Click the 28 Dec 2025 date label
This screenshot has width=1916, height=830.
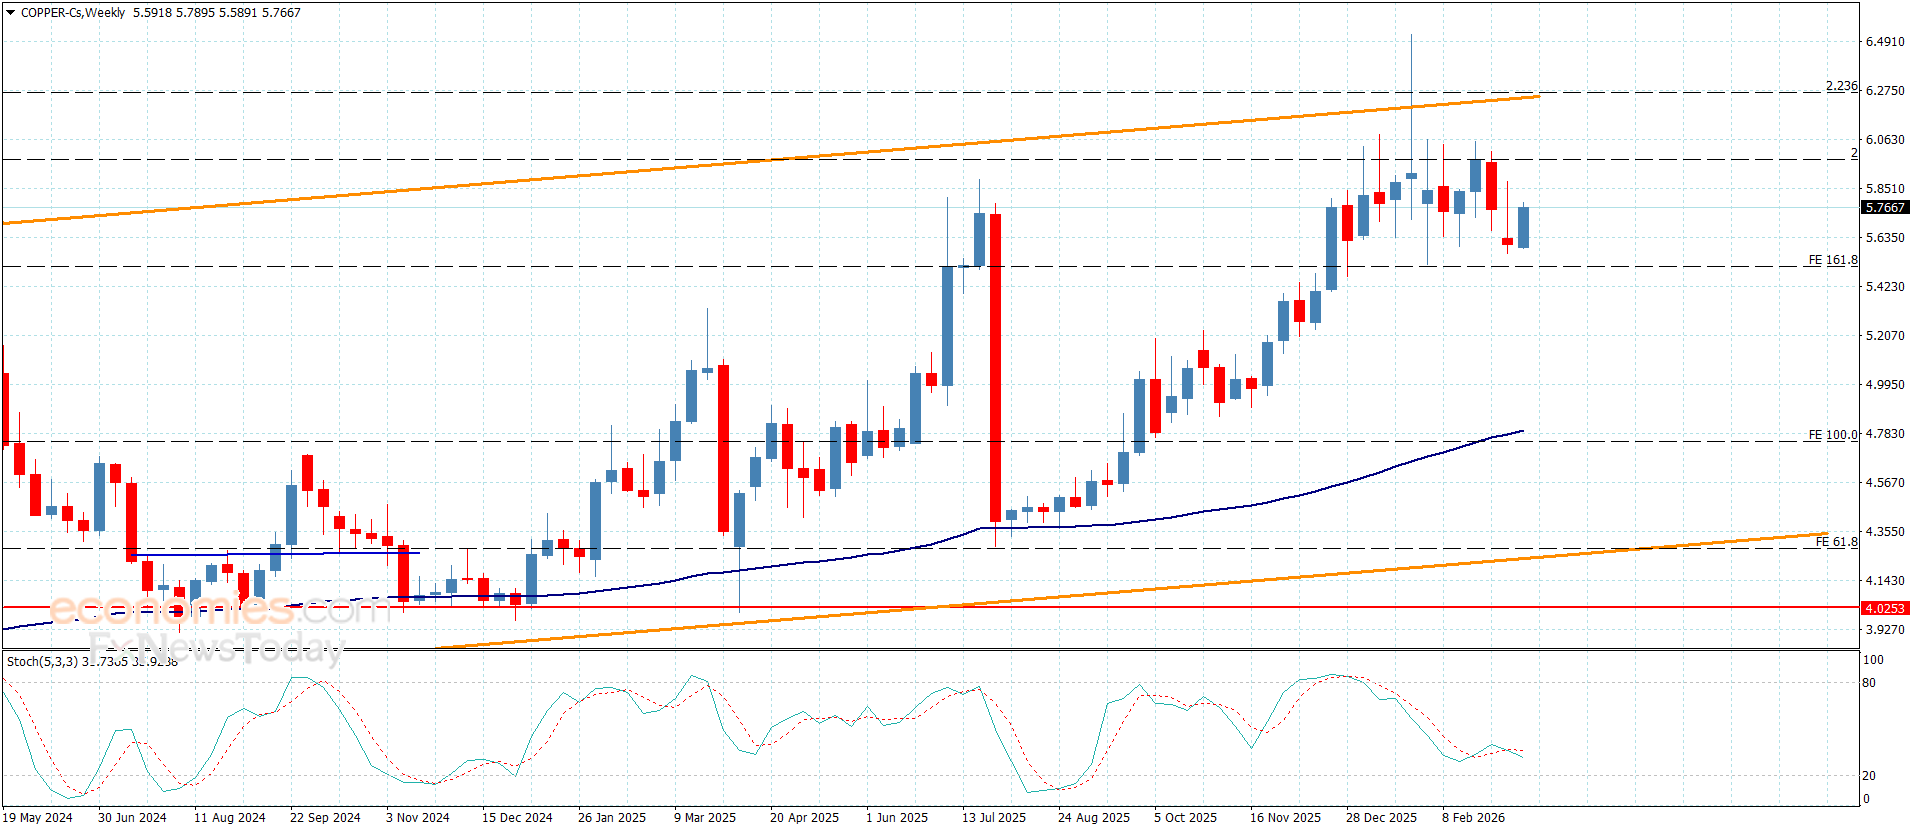click(x=1381, y=818)
